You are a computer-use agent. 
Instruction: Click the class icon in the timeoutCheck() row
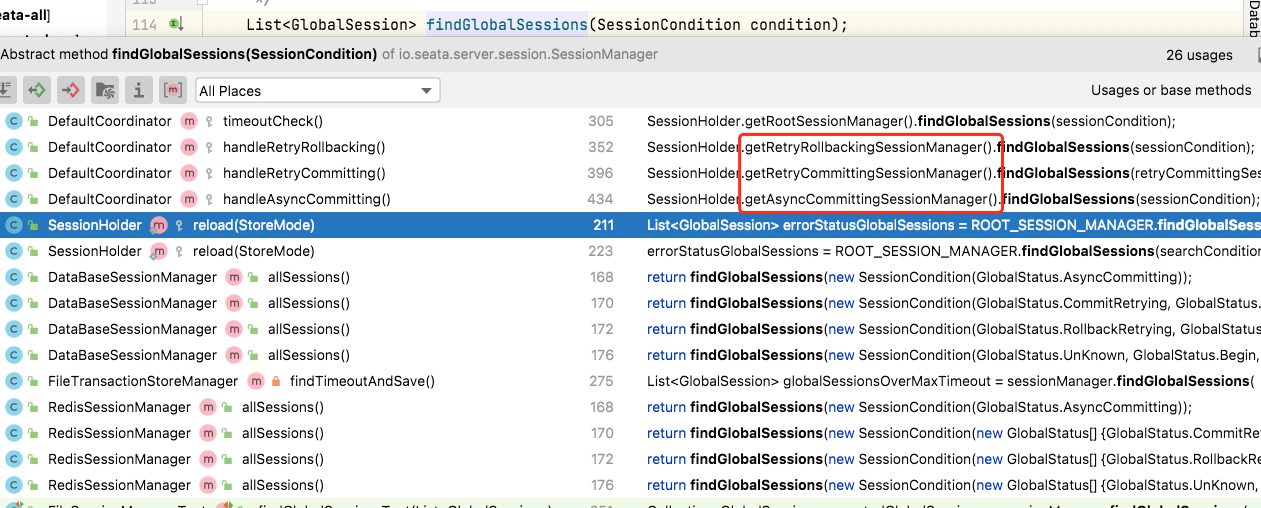pos(14,121)
